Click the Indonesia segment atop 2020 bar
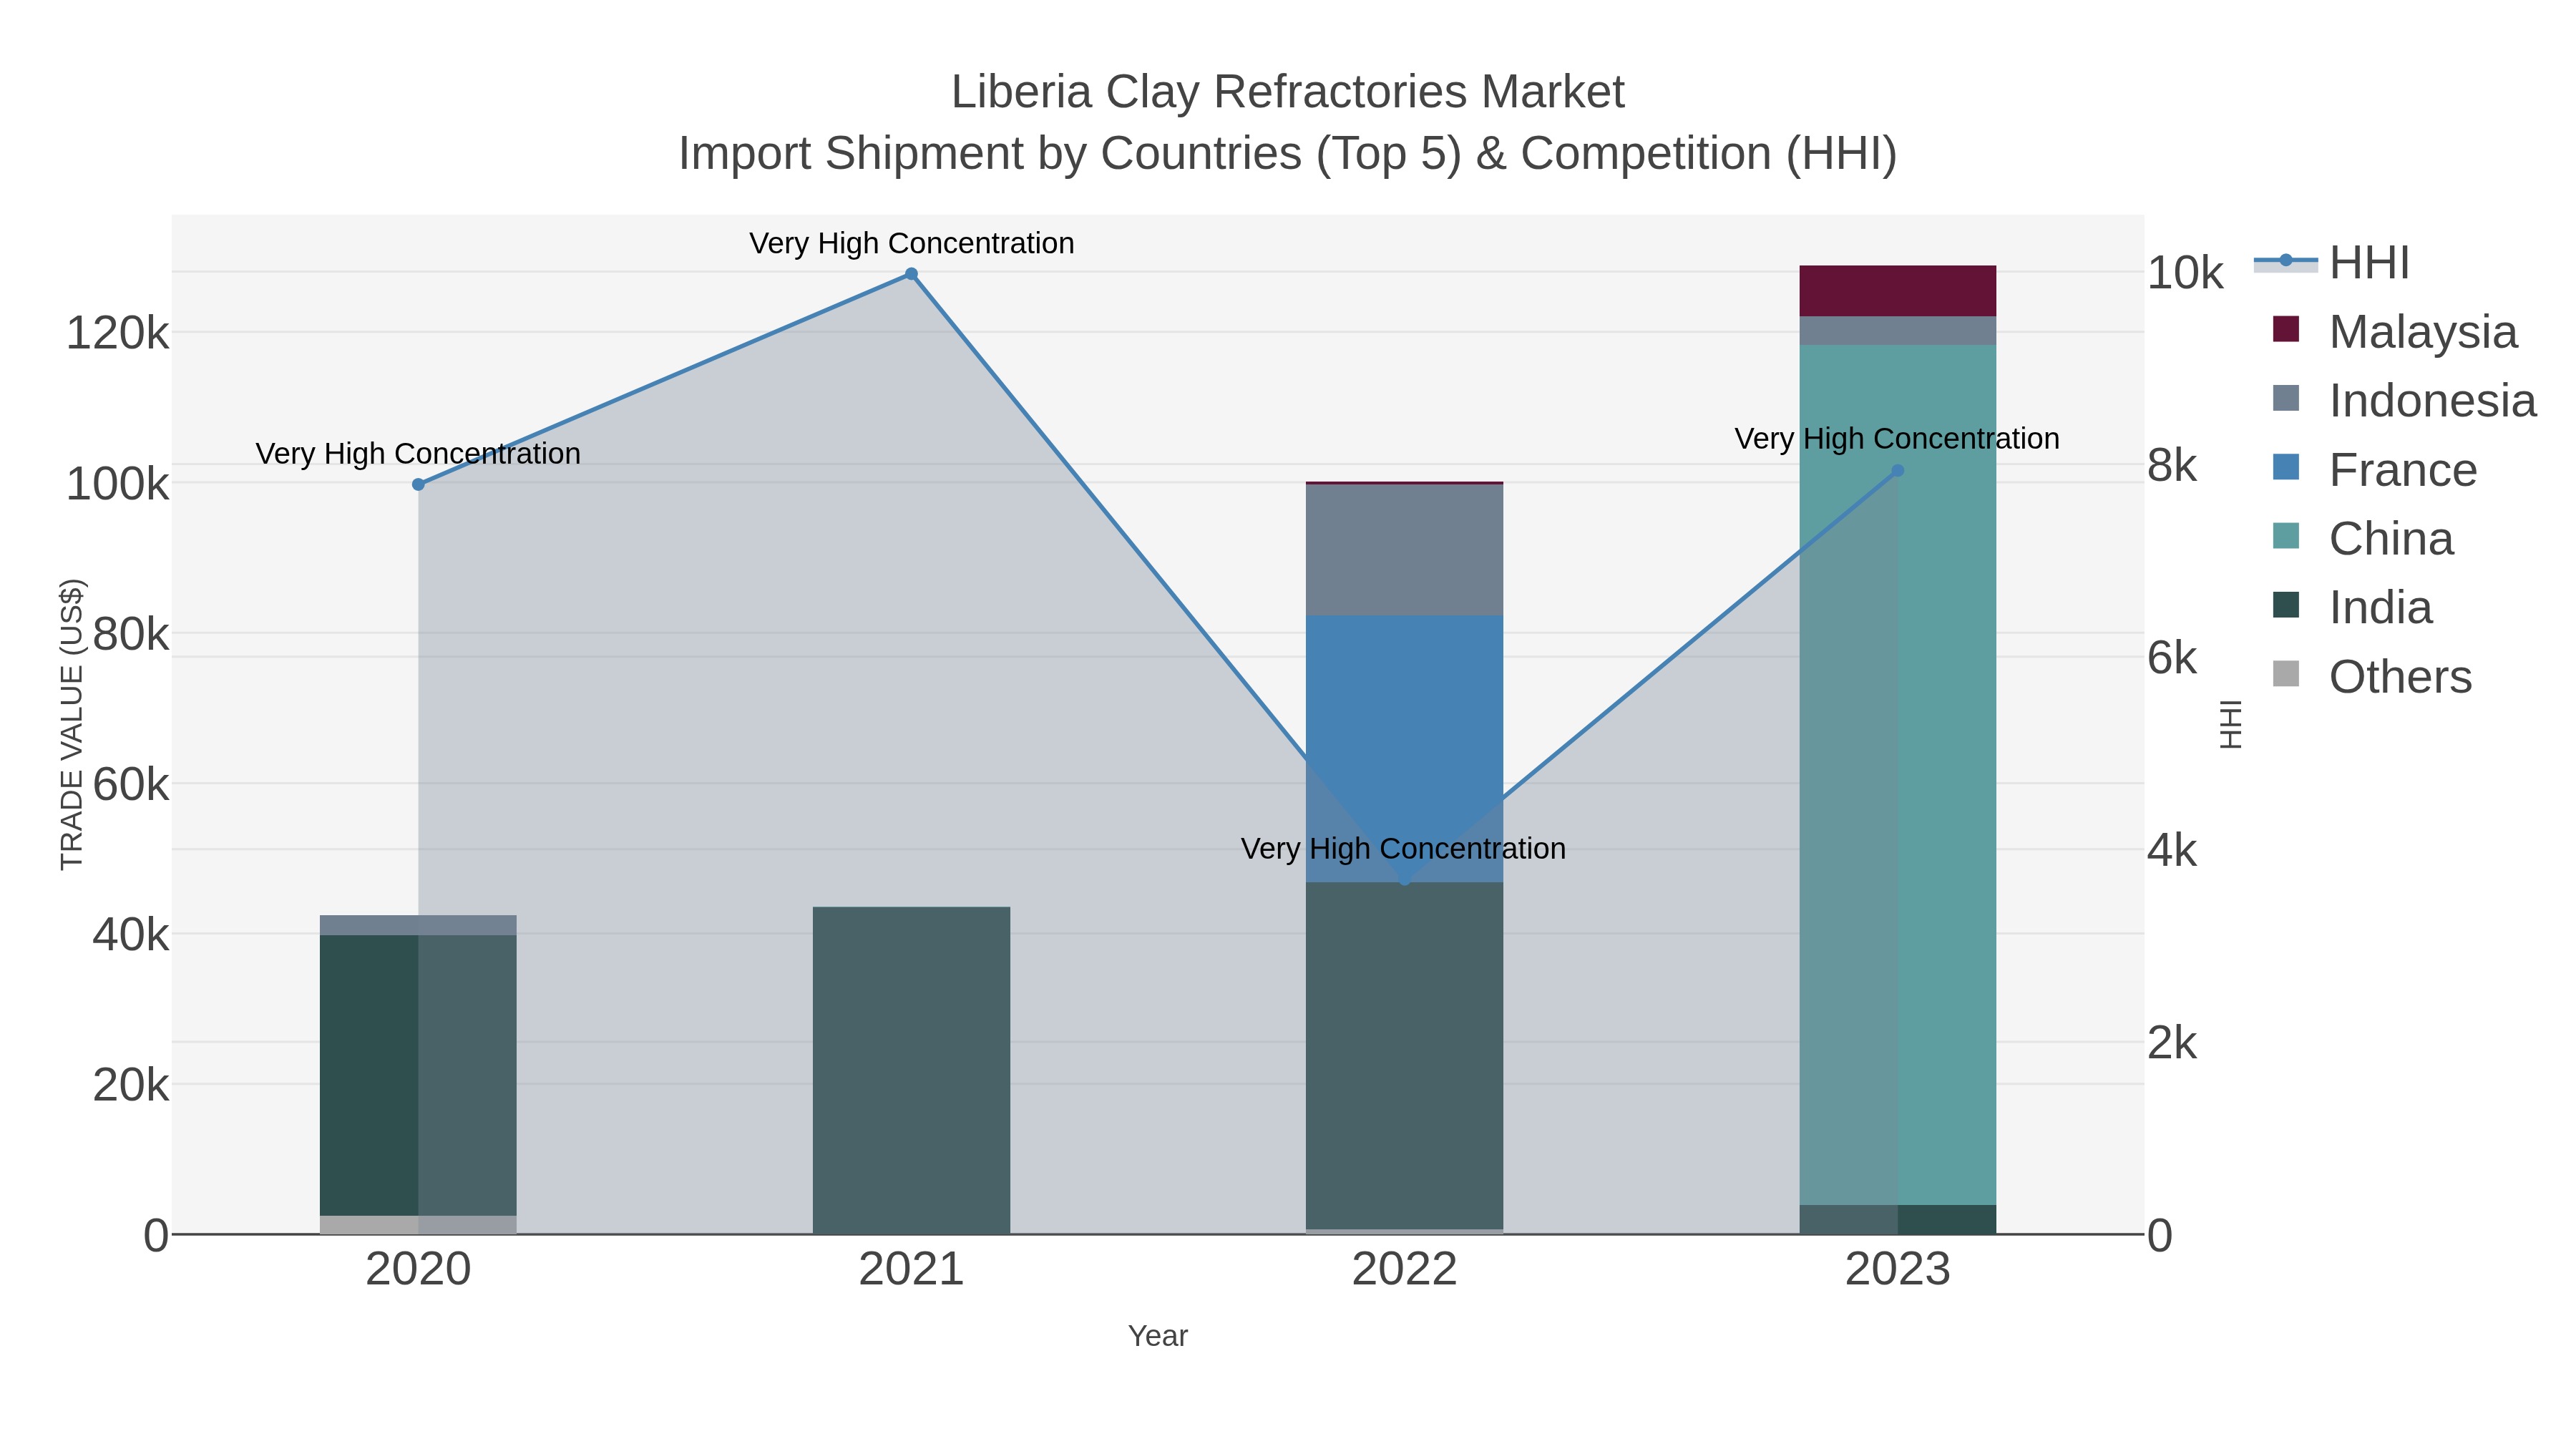The width and height of the screenshot is (2576, 1449). (x=418, y=925)
